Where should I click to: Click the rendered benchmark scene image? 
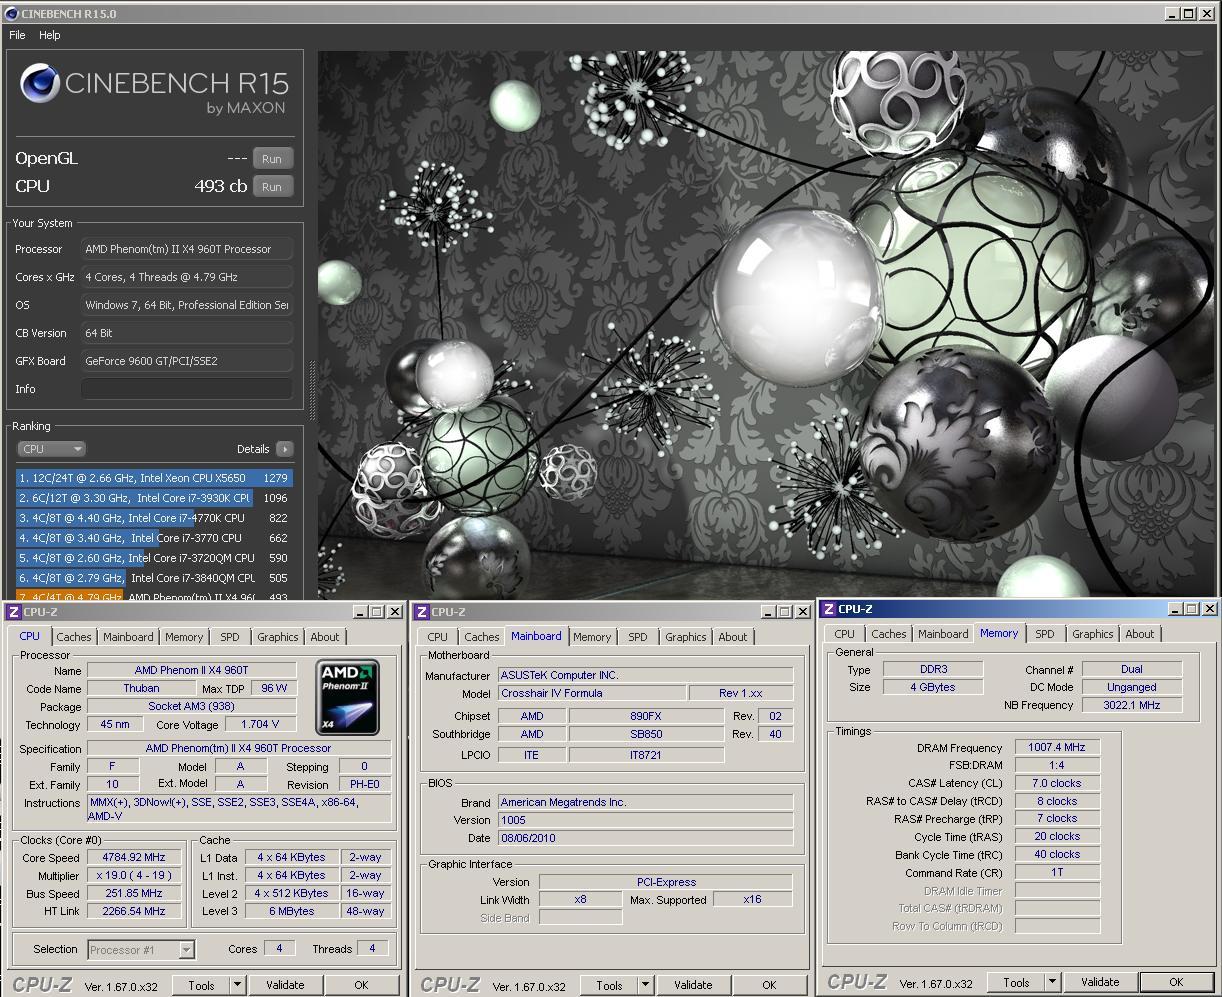pyautogui.click(x=768, y=325)
